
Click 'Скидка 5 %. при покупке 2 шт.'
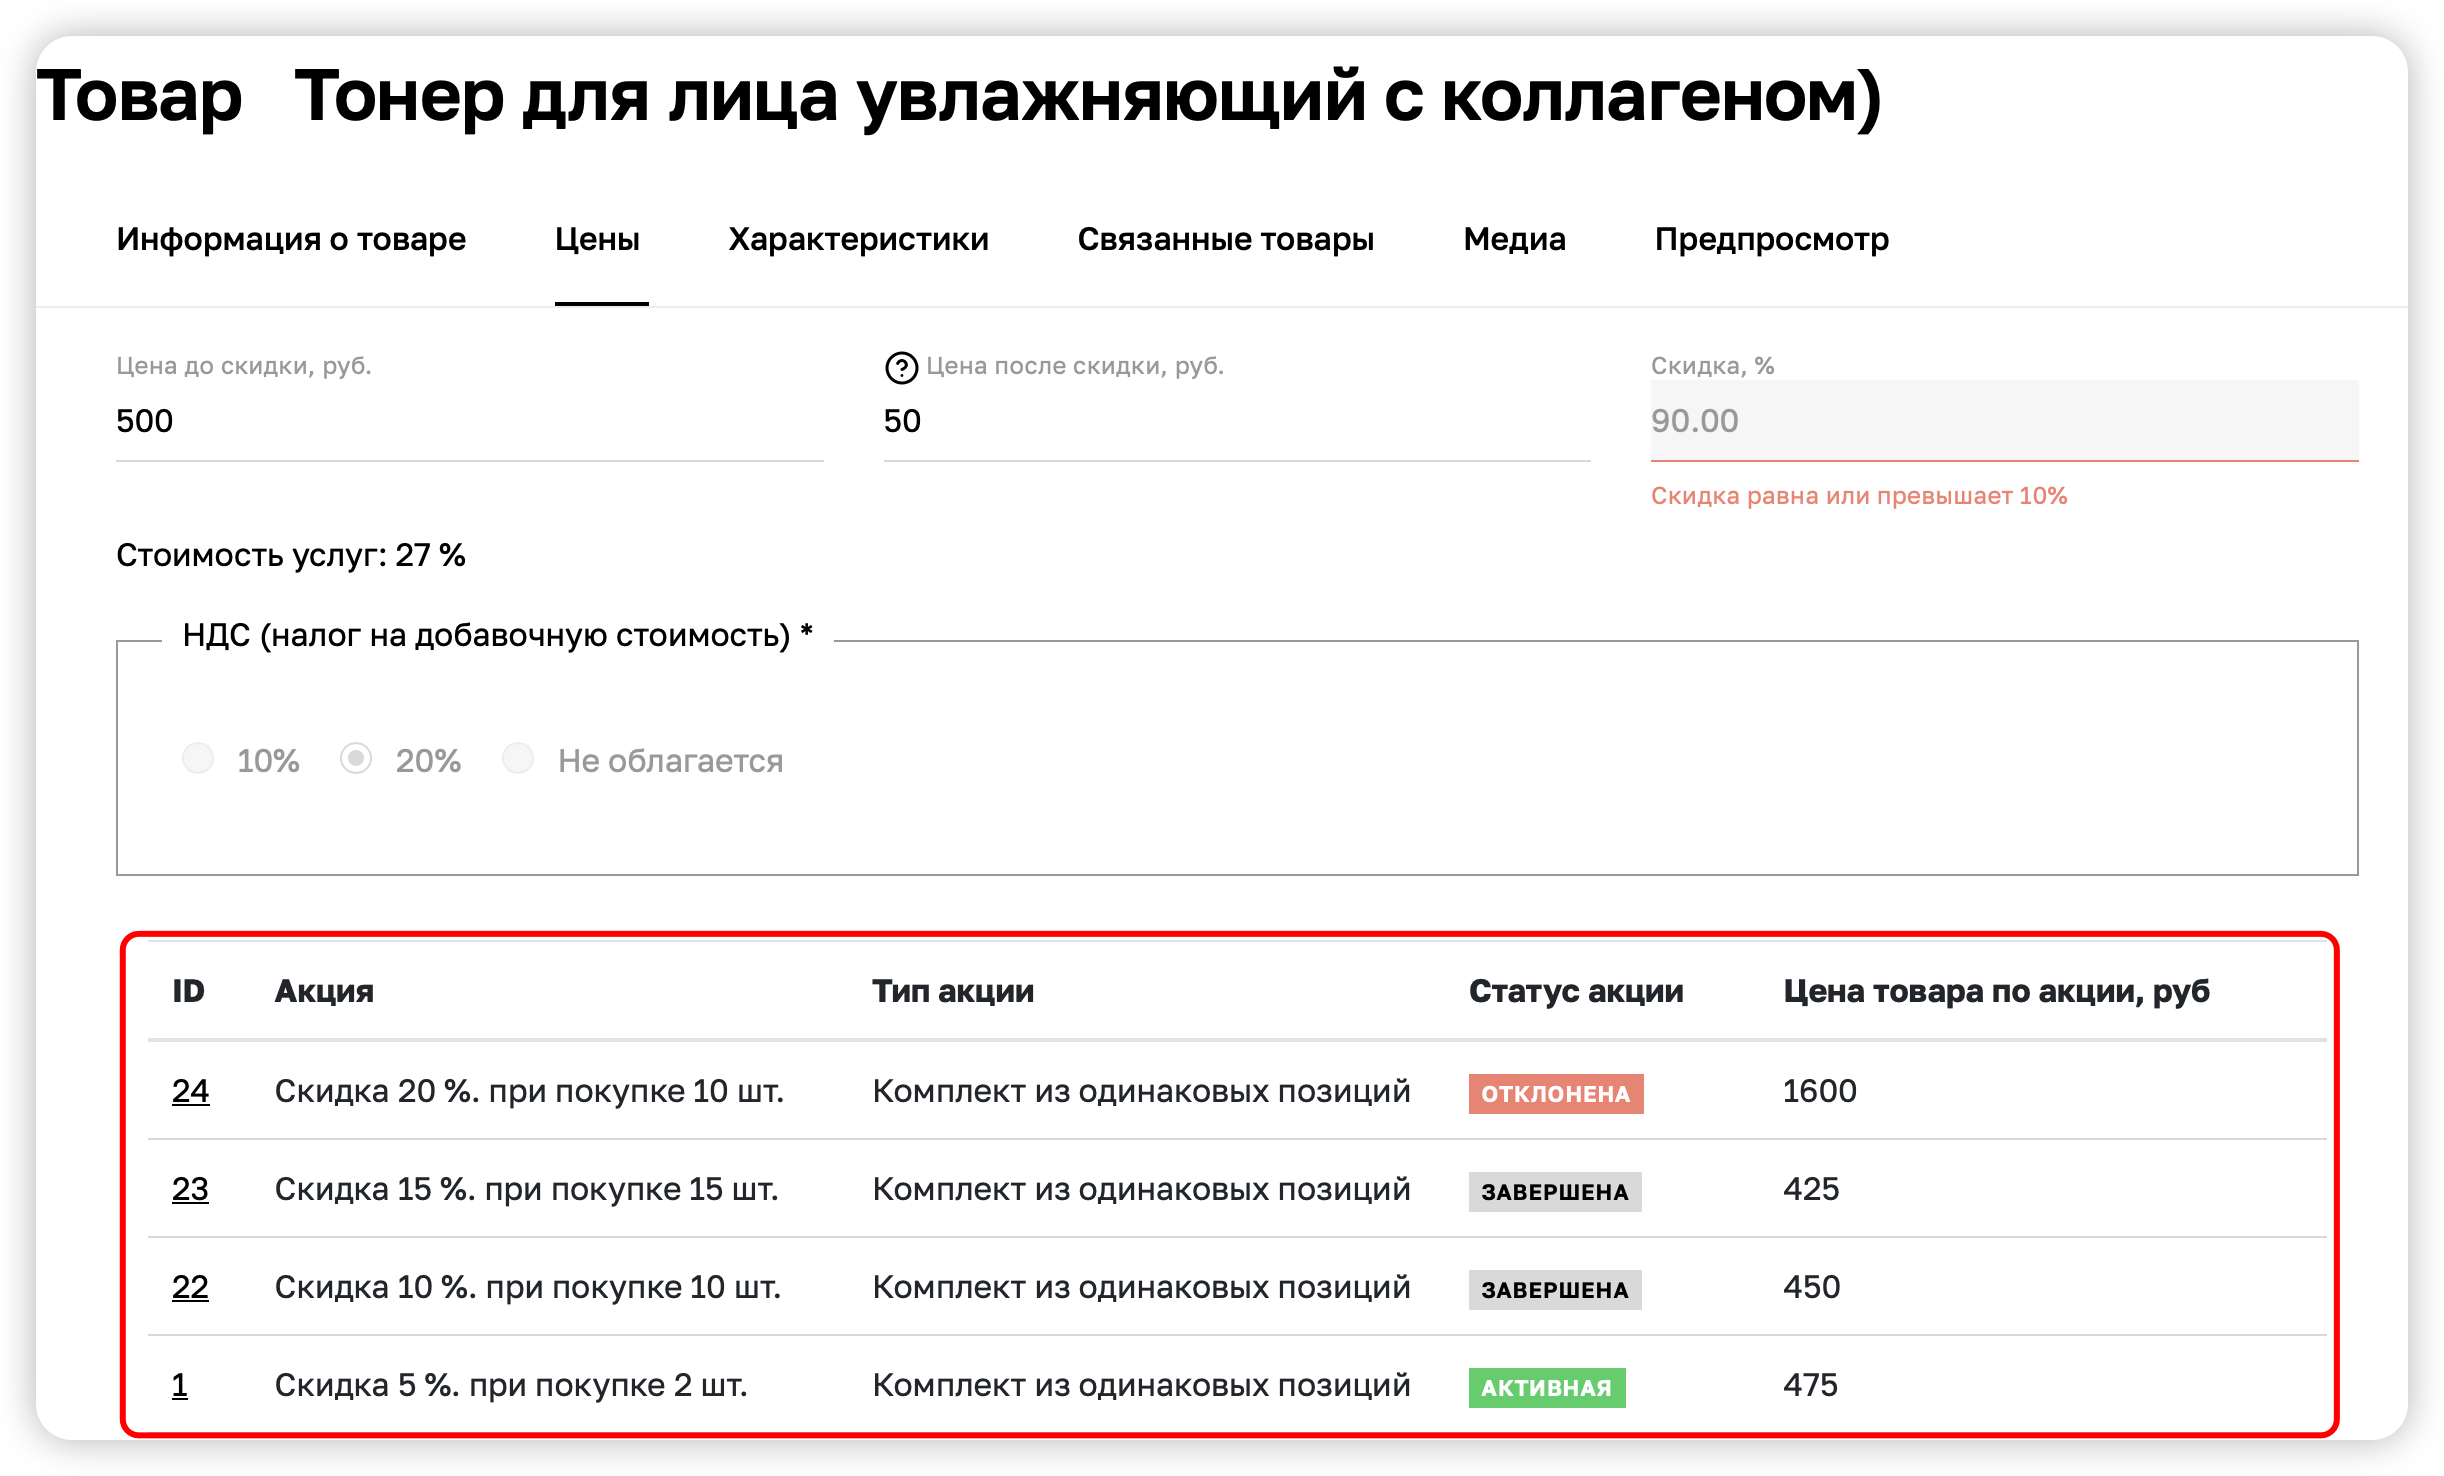click(511, 1385)
